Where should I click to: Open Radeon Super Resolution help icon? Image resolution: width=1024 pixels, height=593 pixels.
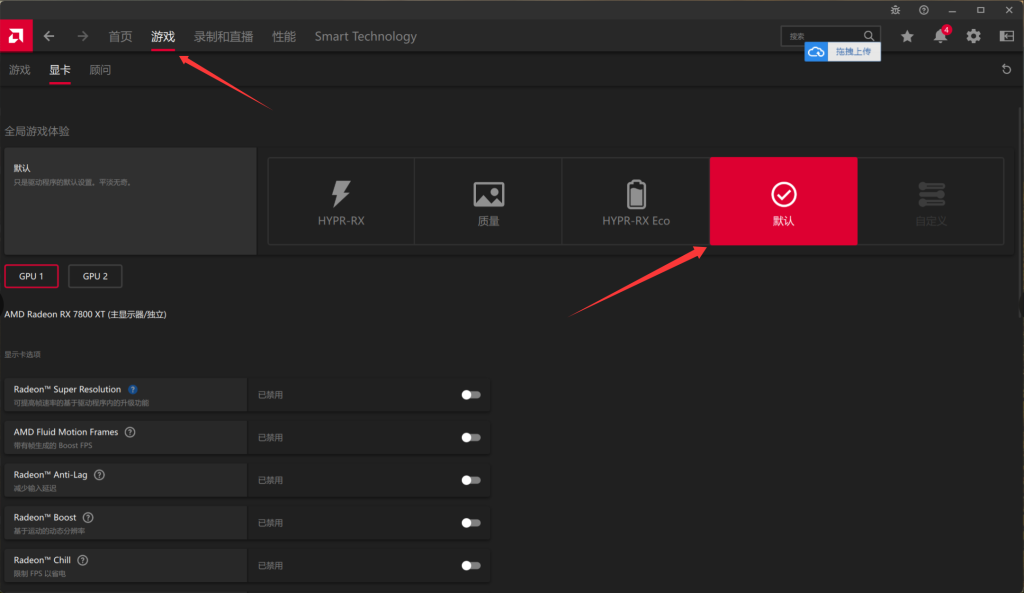coord(133,389)
